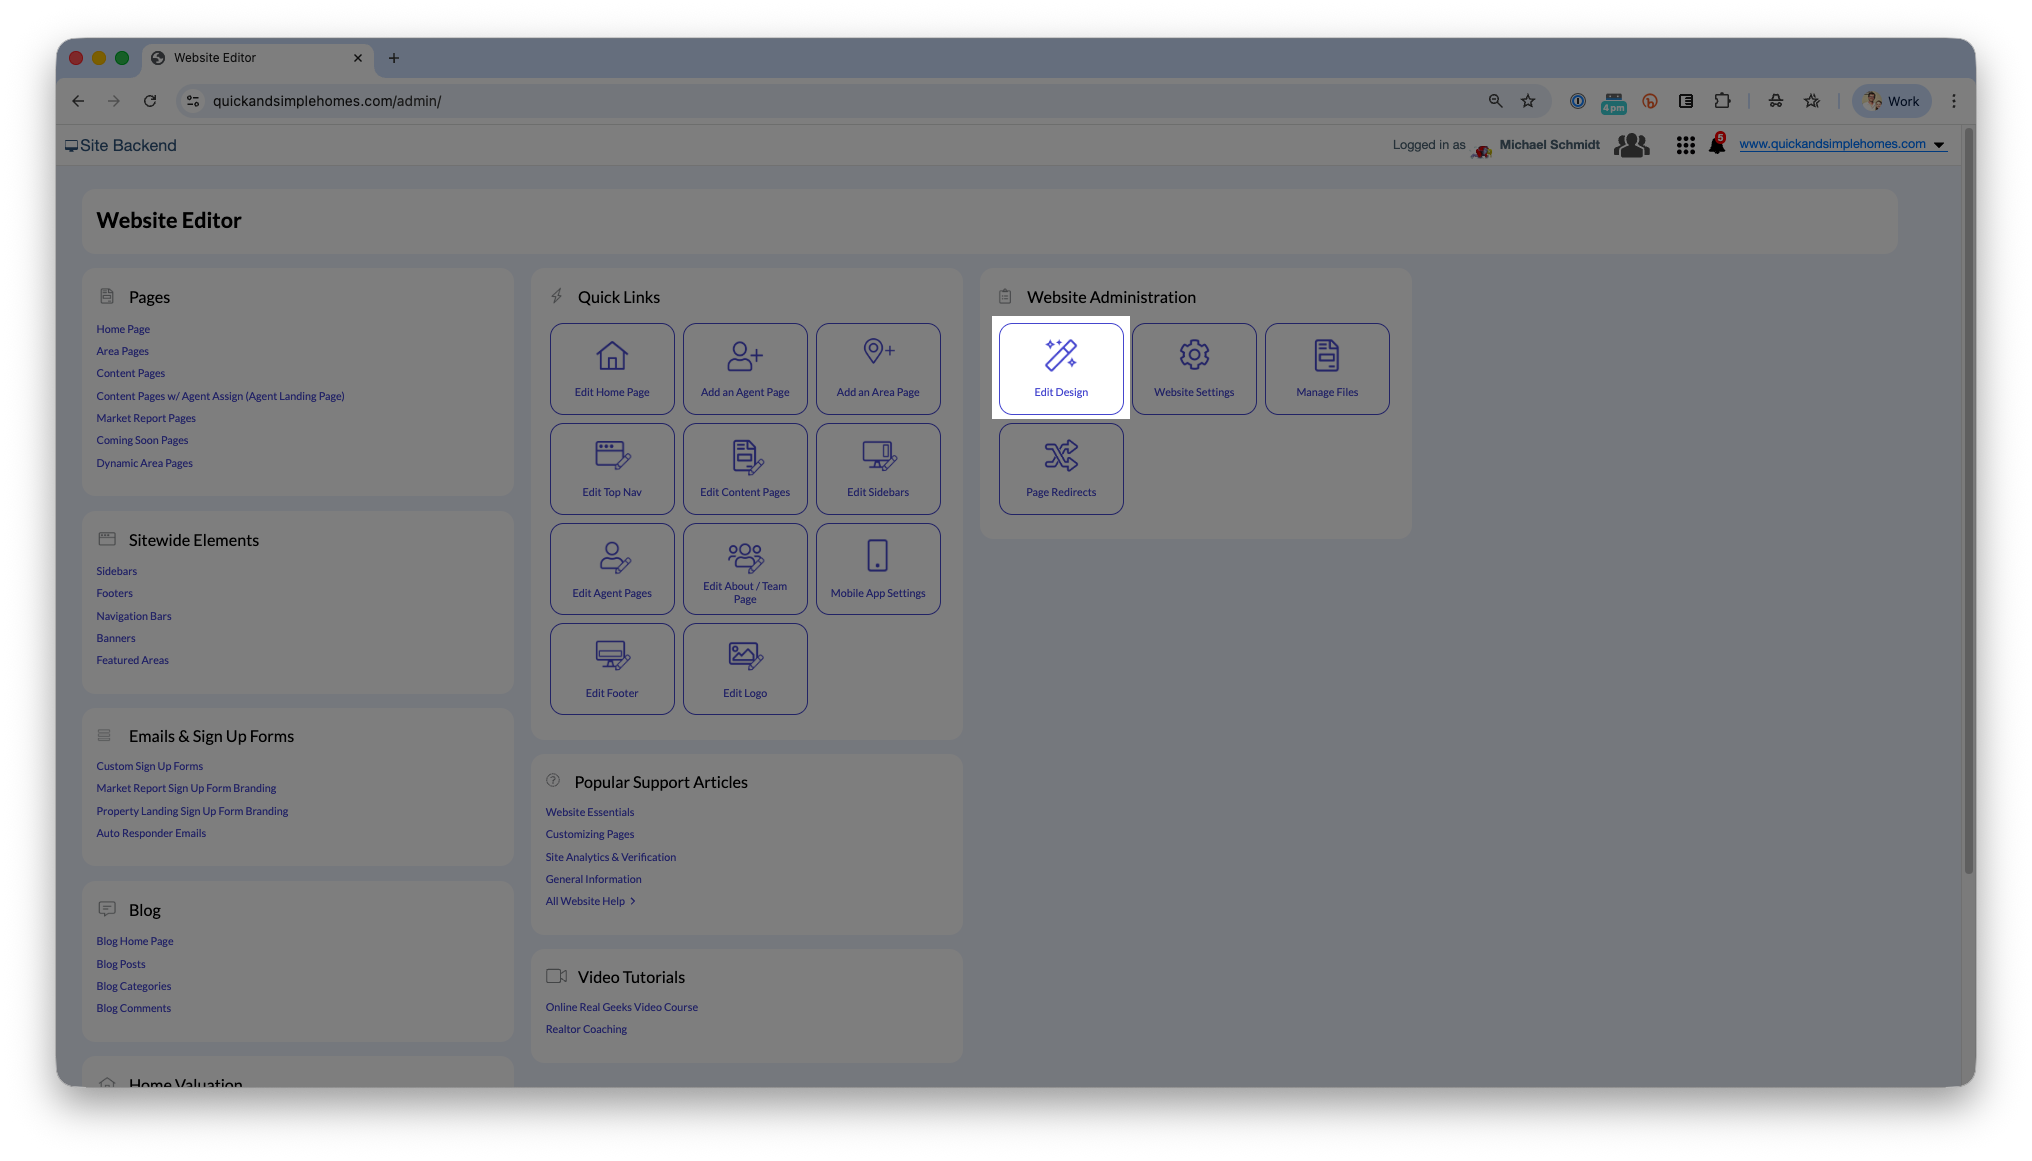Open the Dynamic Area Pages link
The width and height of the screenshot is (2032, 1161).
pyautogui.click(x=144, y=463)
